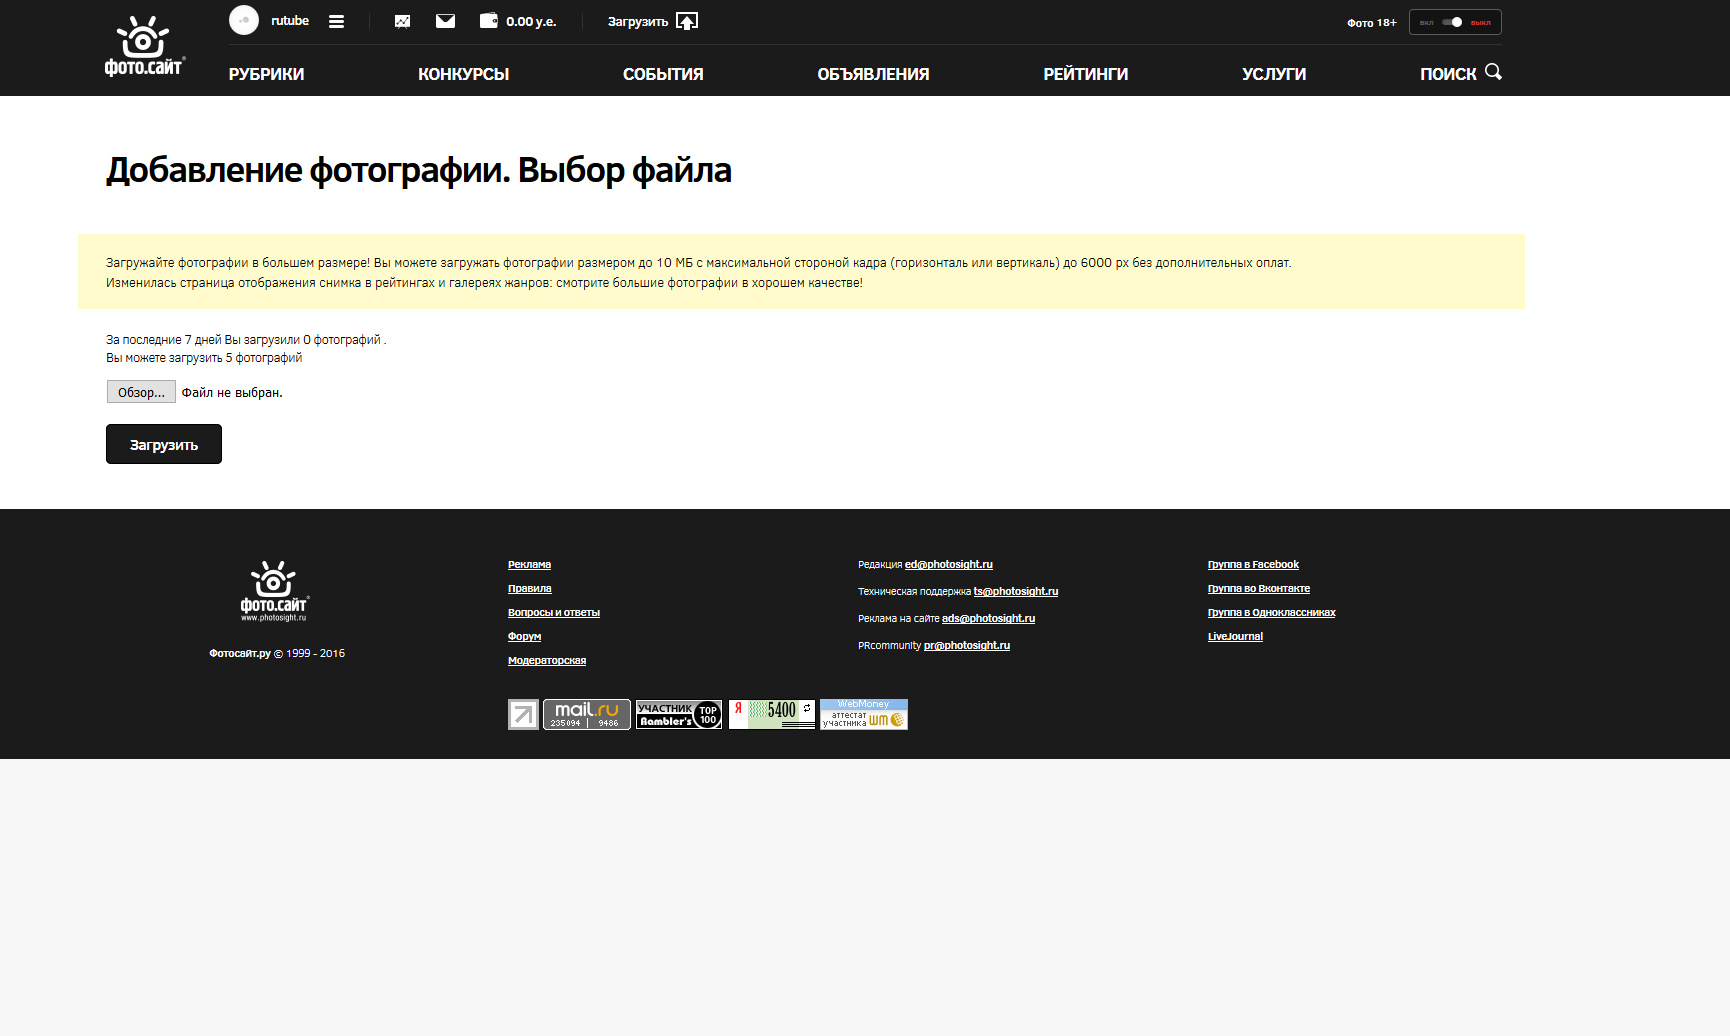Click the wallet balance icon

click(488, 21)
